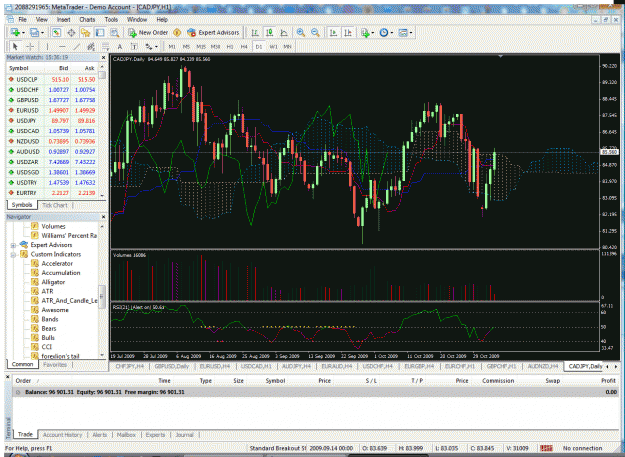Viewport: 625px width, 457px height.
Task: Toggle Market Watch window icon
Action: click(x=57, y=33)
